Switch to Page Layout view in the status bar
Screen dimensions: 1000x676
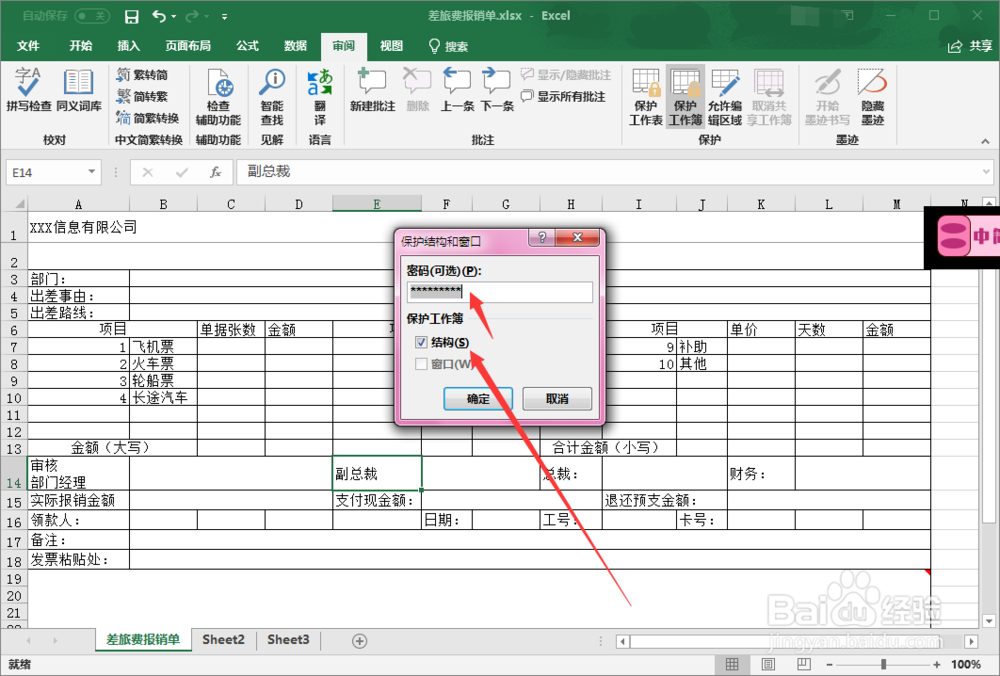click(x=768, y=665)
